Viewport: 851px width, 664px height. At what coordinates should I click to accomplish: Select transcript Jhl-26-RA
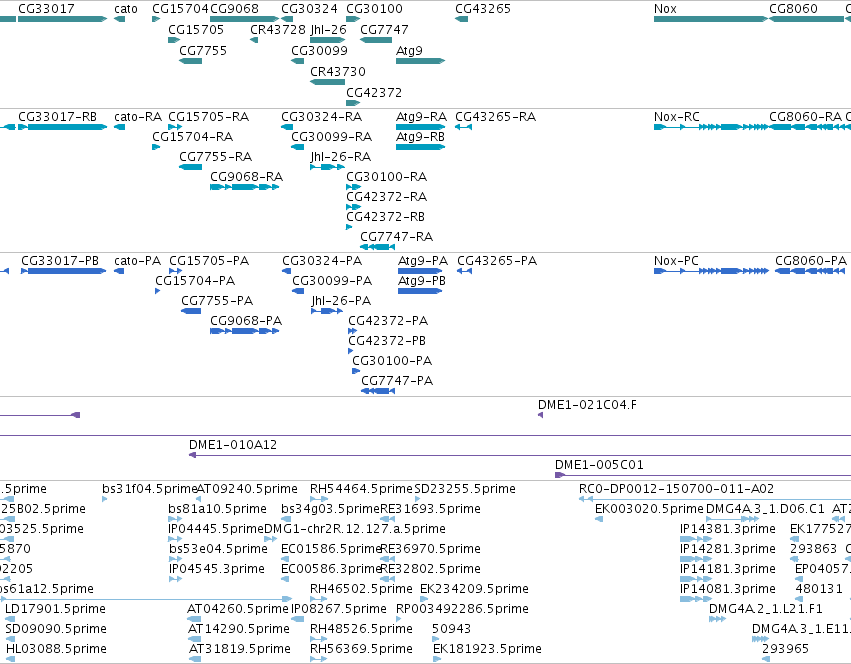coord(326,167)
